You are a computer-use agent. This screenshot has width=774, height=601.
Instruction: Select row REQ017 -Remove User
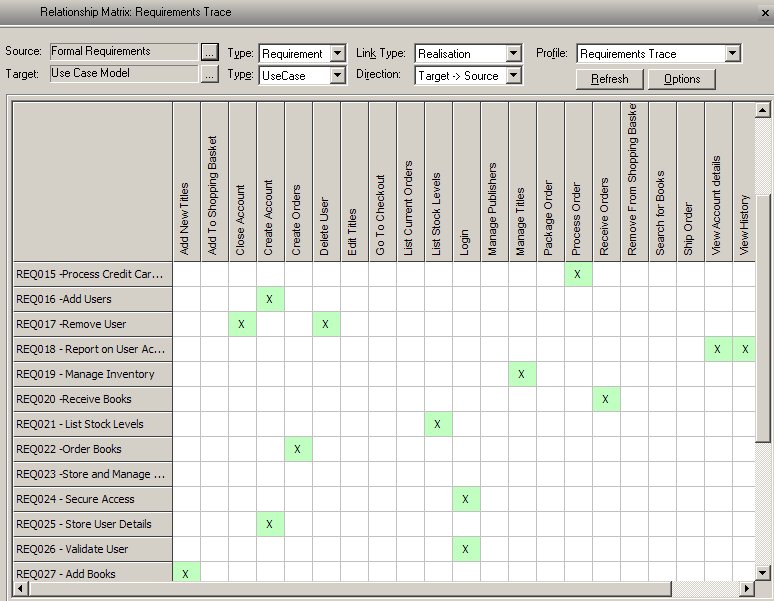point(93,324)
